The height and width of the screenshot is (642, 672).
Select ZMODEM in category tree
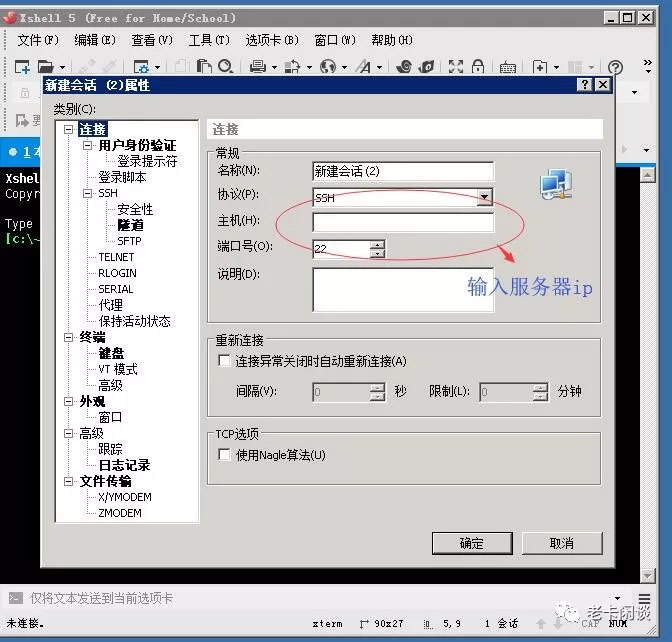120,513
